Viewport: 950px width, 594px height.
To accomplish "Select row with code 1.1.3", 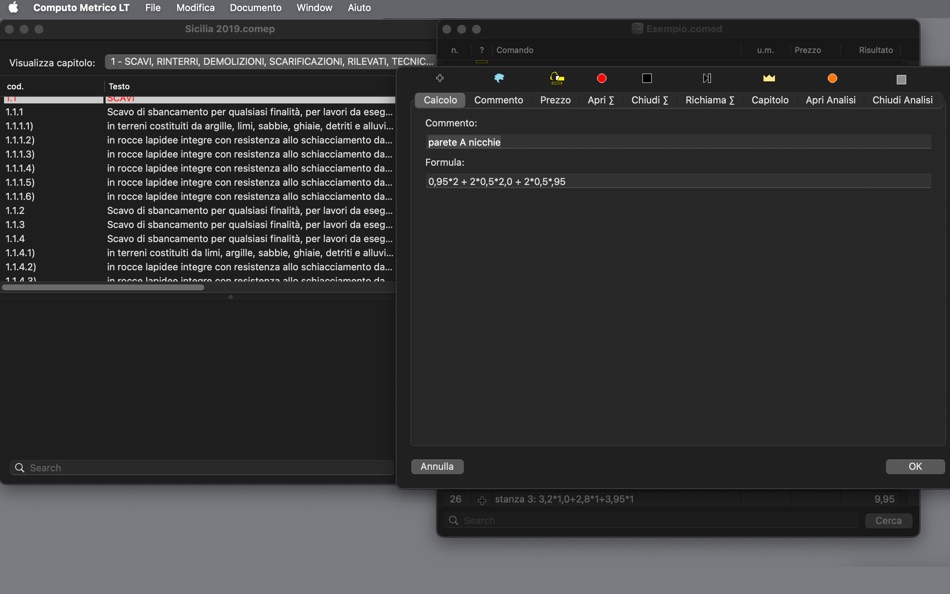I will point(198,224).
